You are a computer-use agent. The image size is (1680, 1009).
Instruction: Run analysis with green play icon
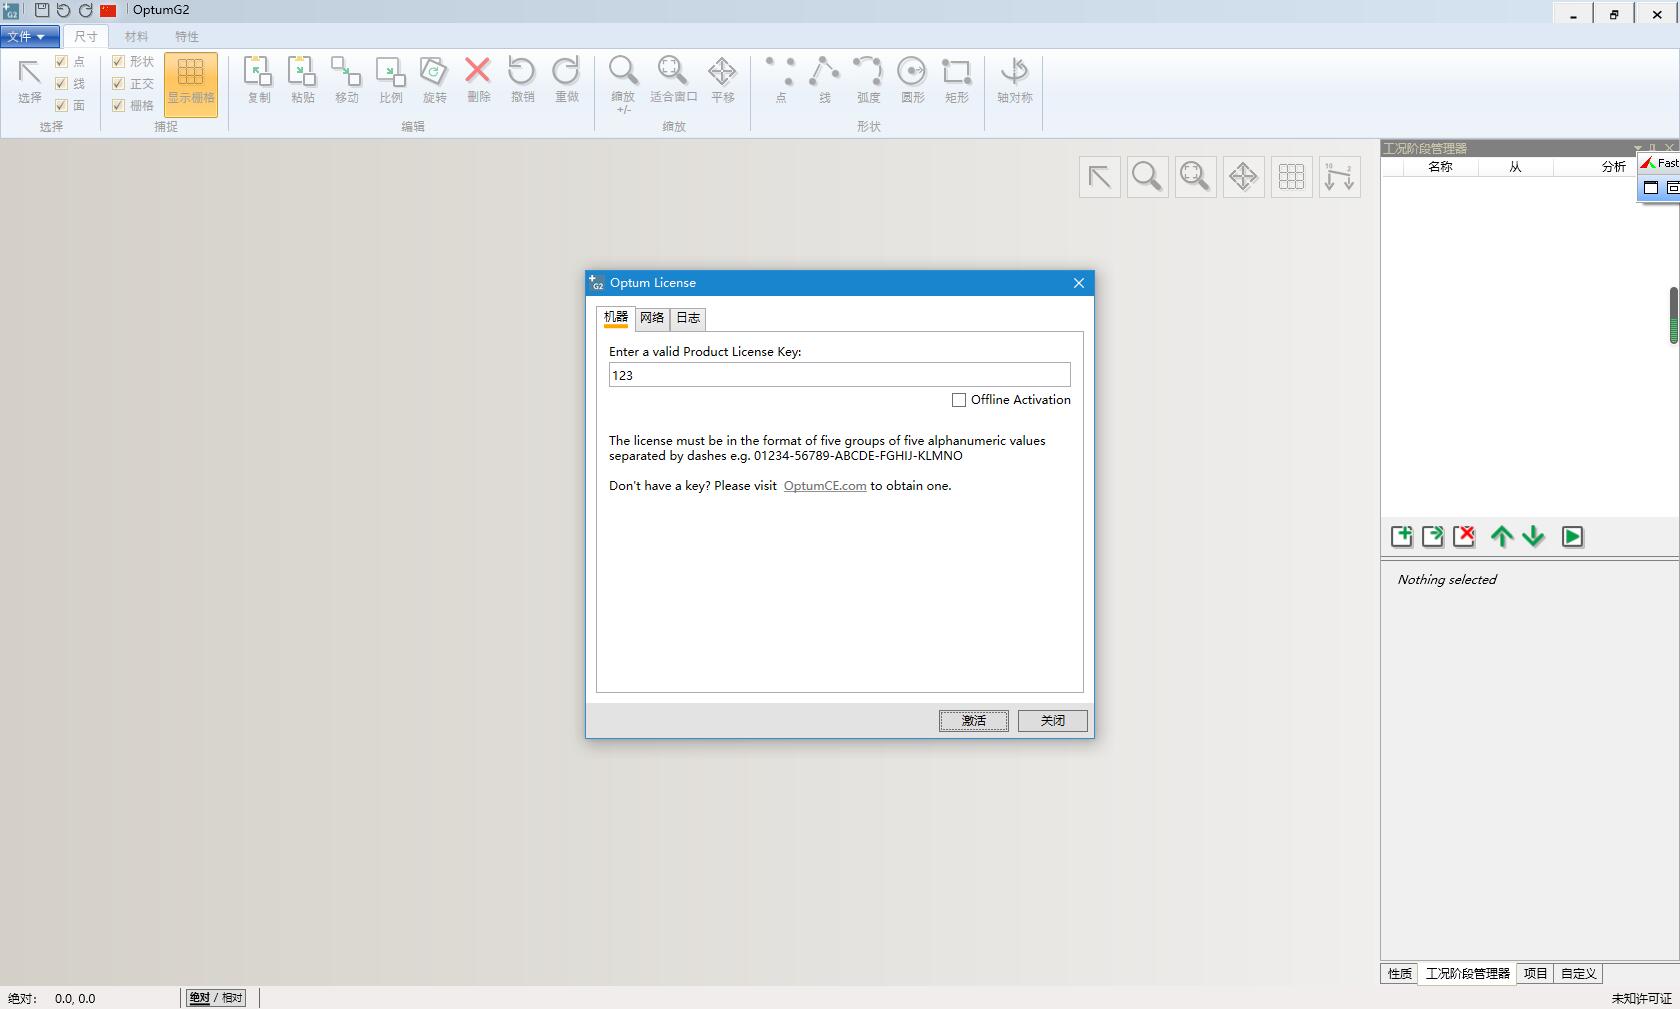point(1572,536)
